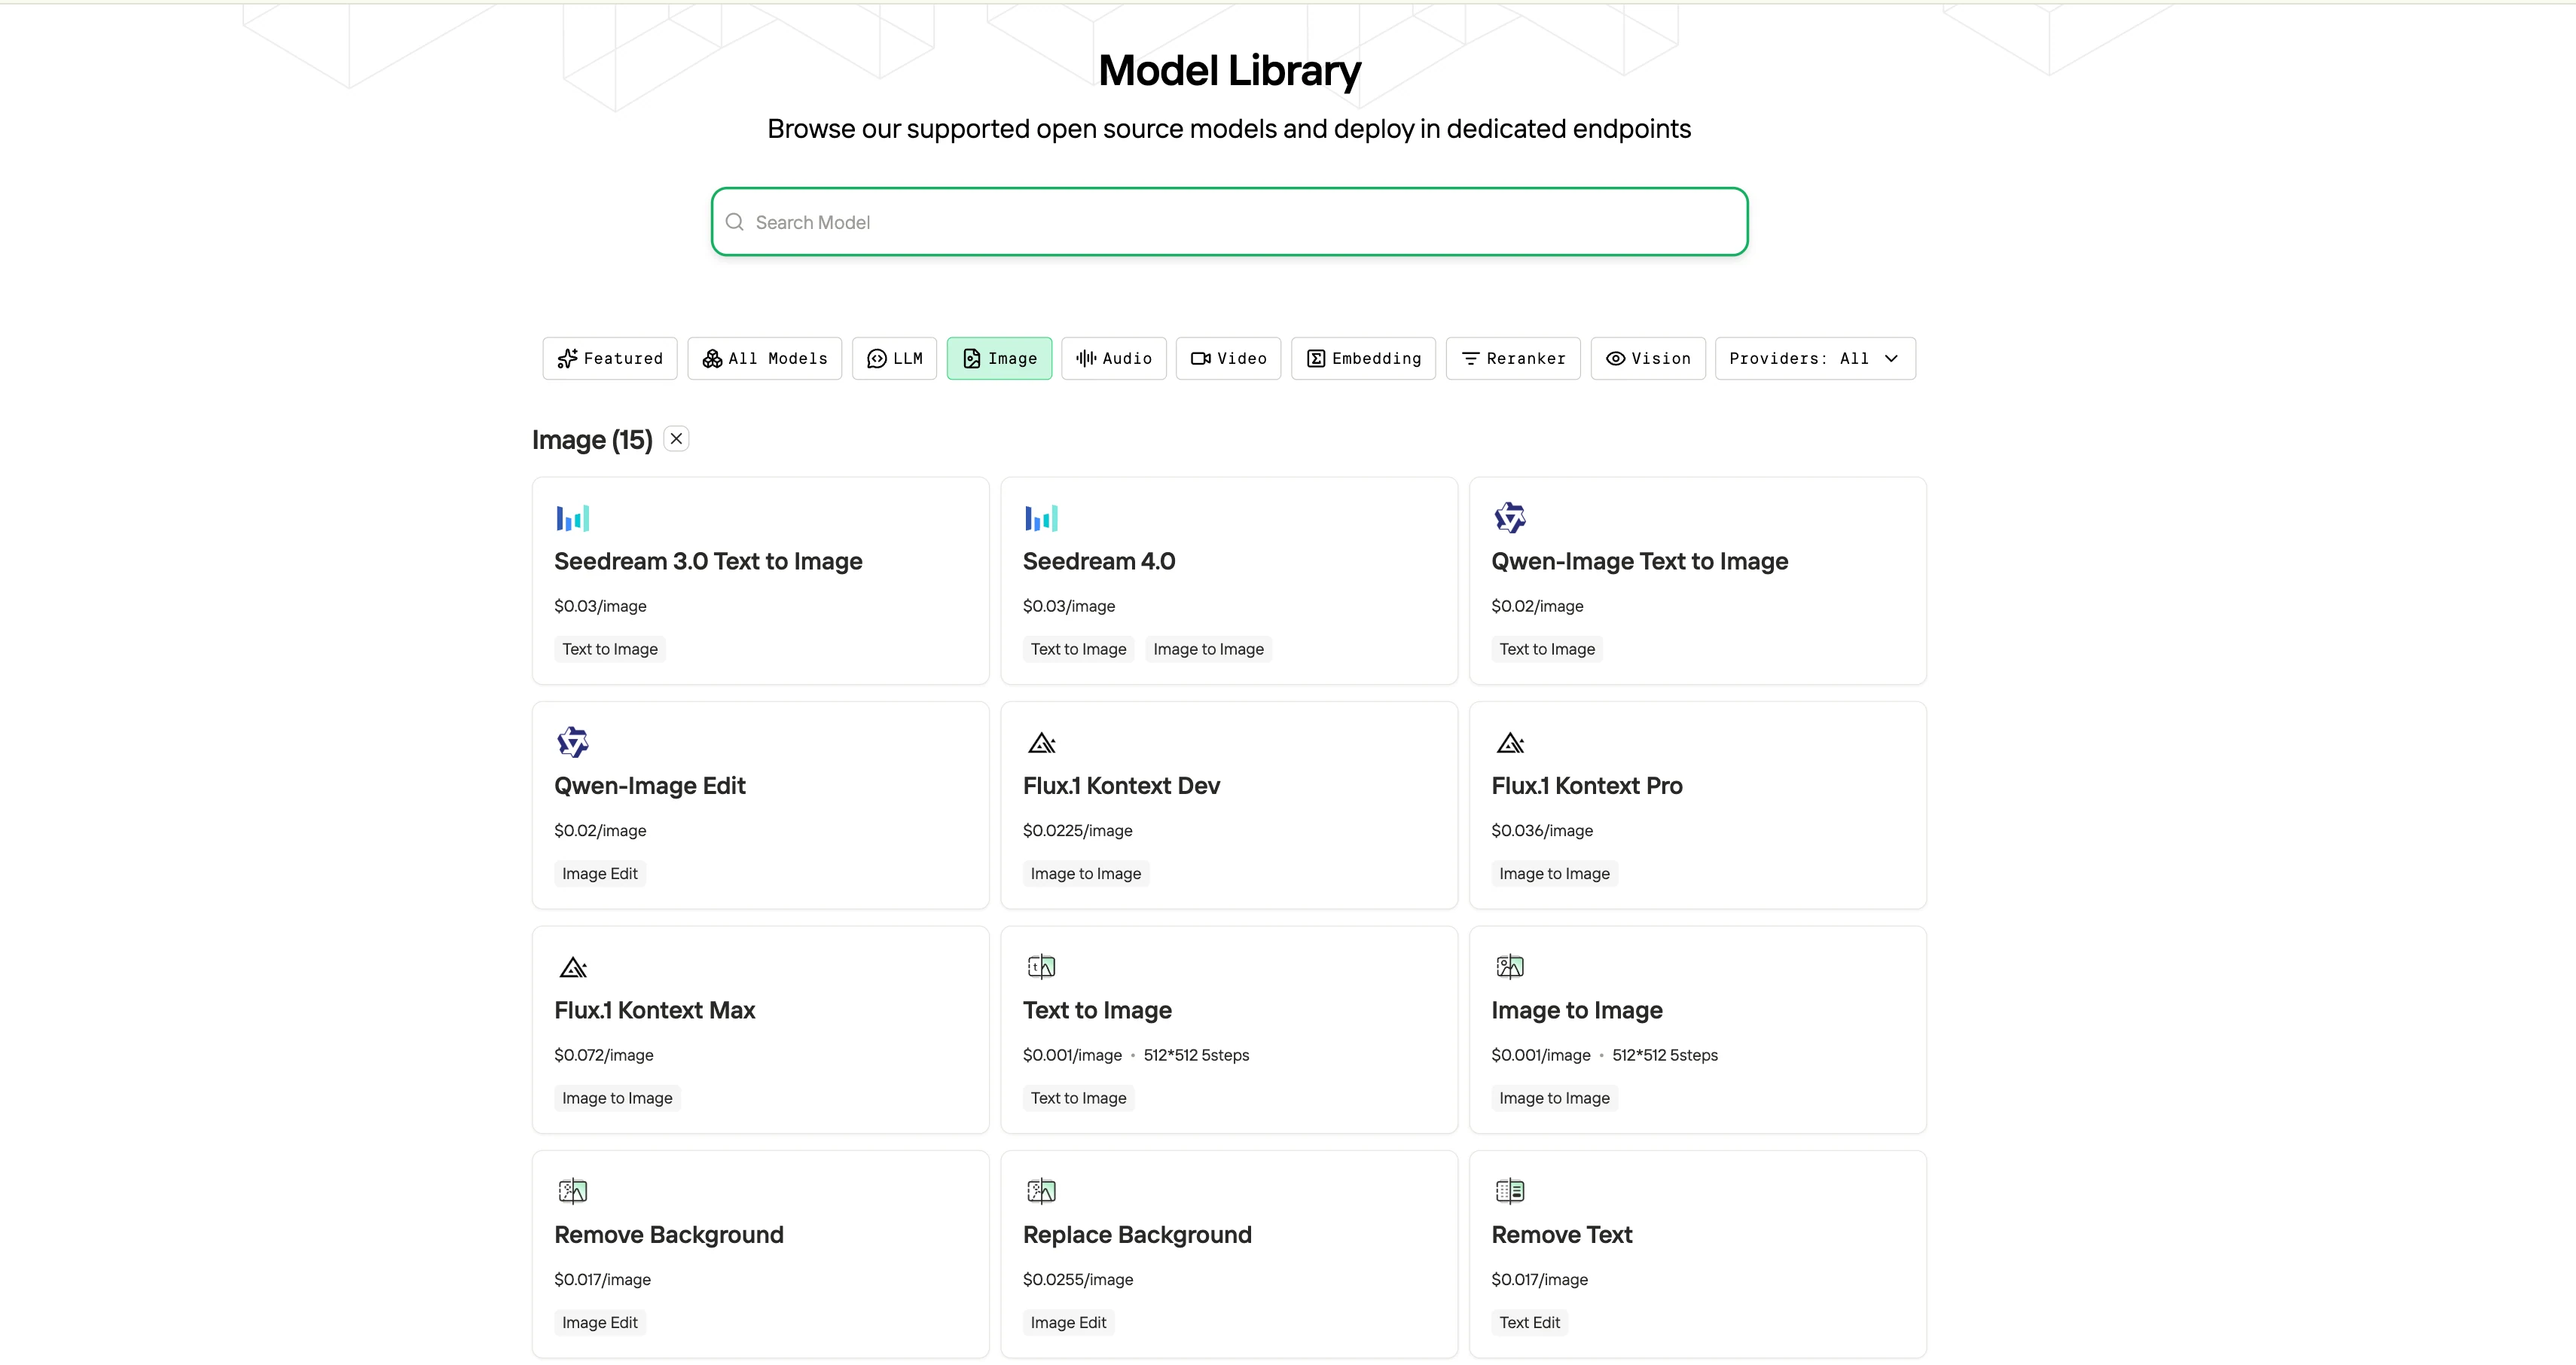Click the Image Edit tag on Replace Background

1068,1323
